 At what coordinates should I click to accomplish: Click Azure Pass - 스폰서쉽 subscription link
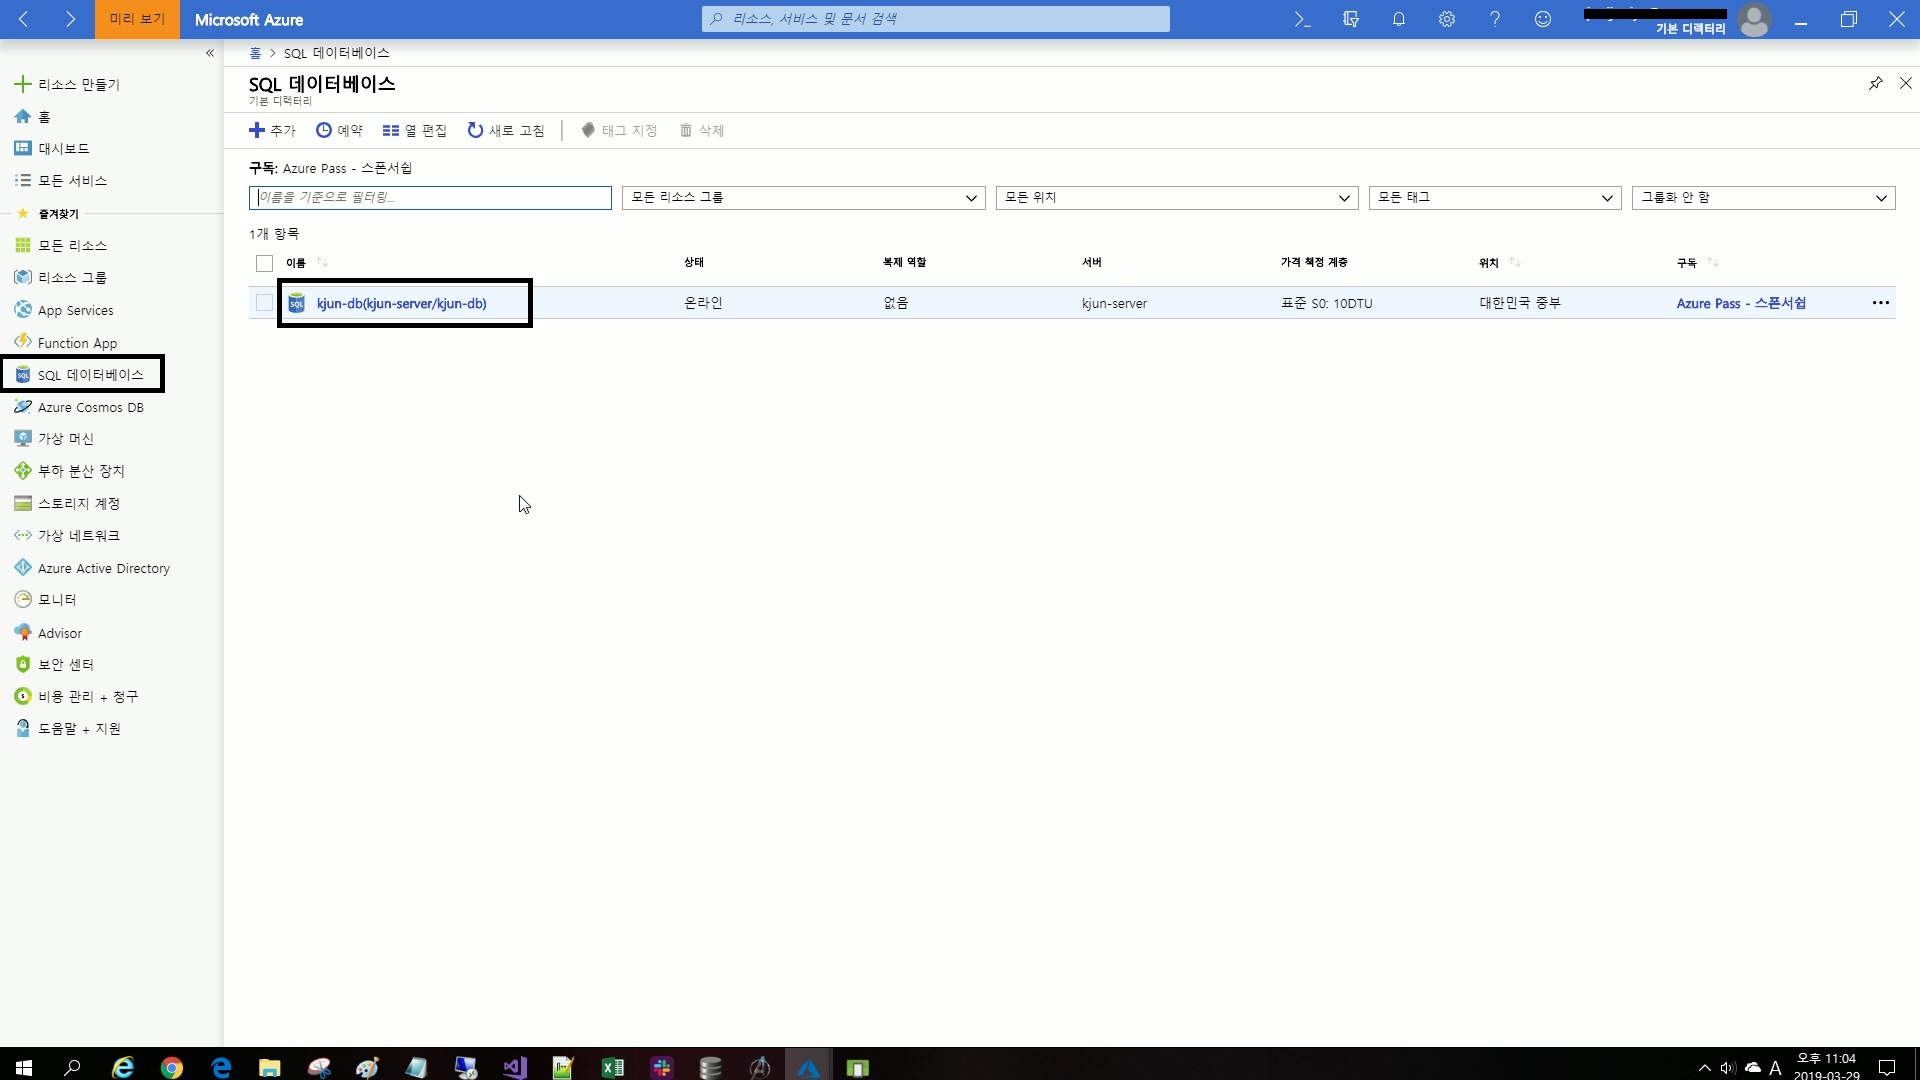1741,303
